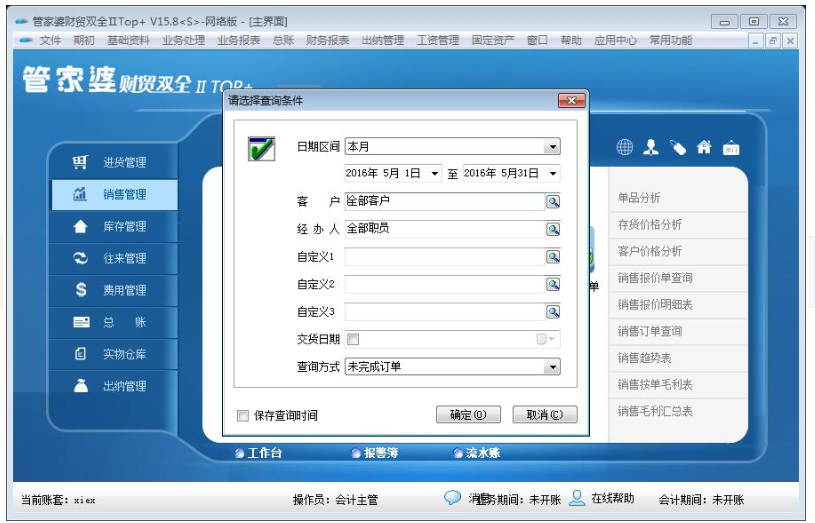Open 销售报价明细表 link
Image resolution: width=815 pixels, height=523 pixels.
pos(655,305)
